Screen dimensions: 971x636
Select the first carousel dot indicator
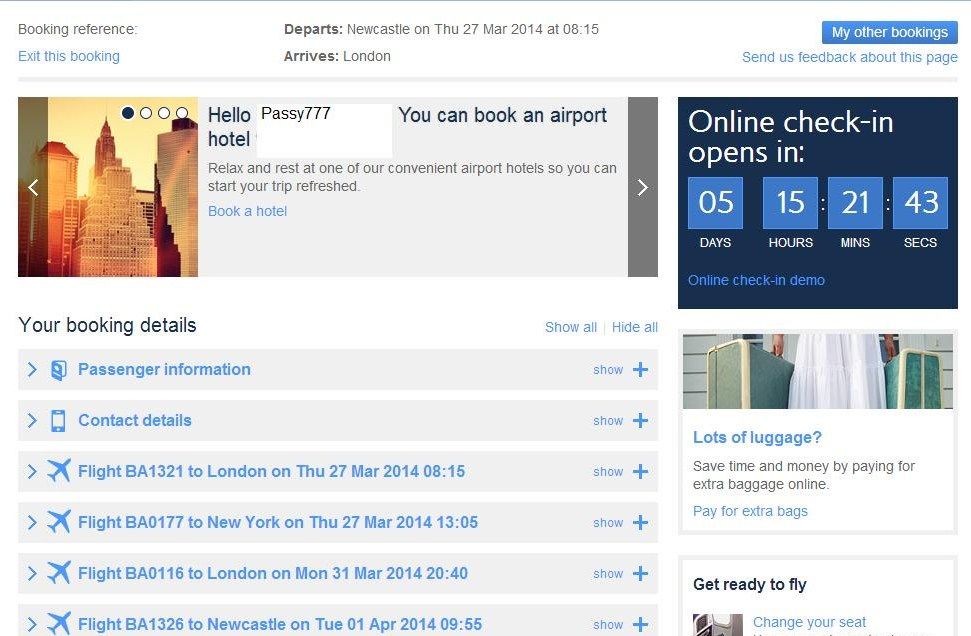(x=128, y=113)
